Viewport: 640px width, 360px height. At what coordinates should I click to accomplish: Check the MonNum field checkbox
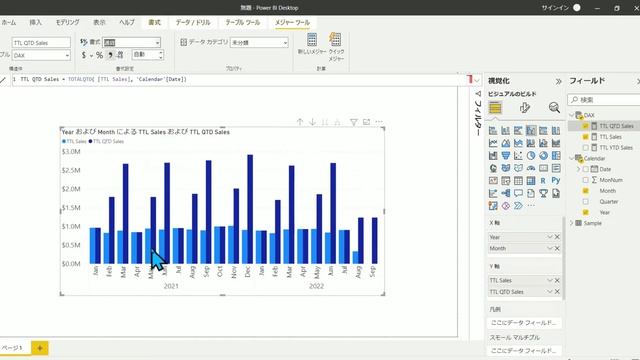585,180
